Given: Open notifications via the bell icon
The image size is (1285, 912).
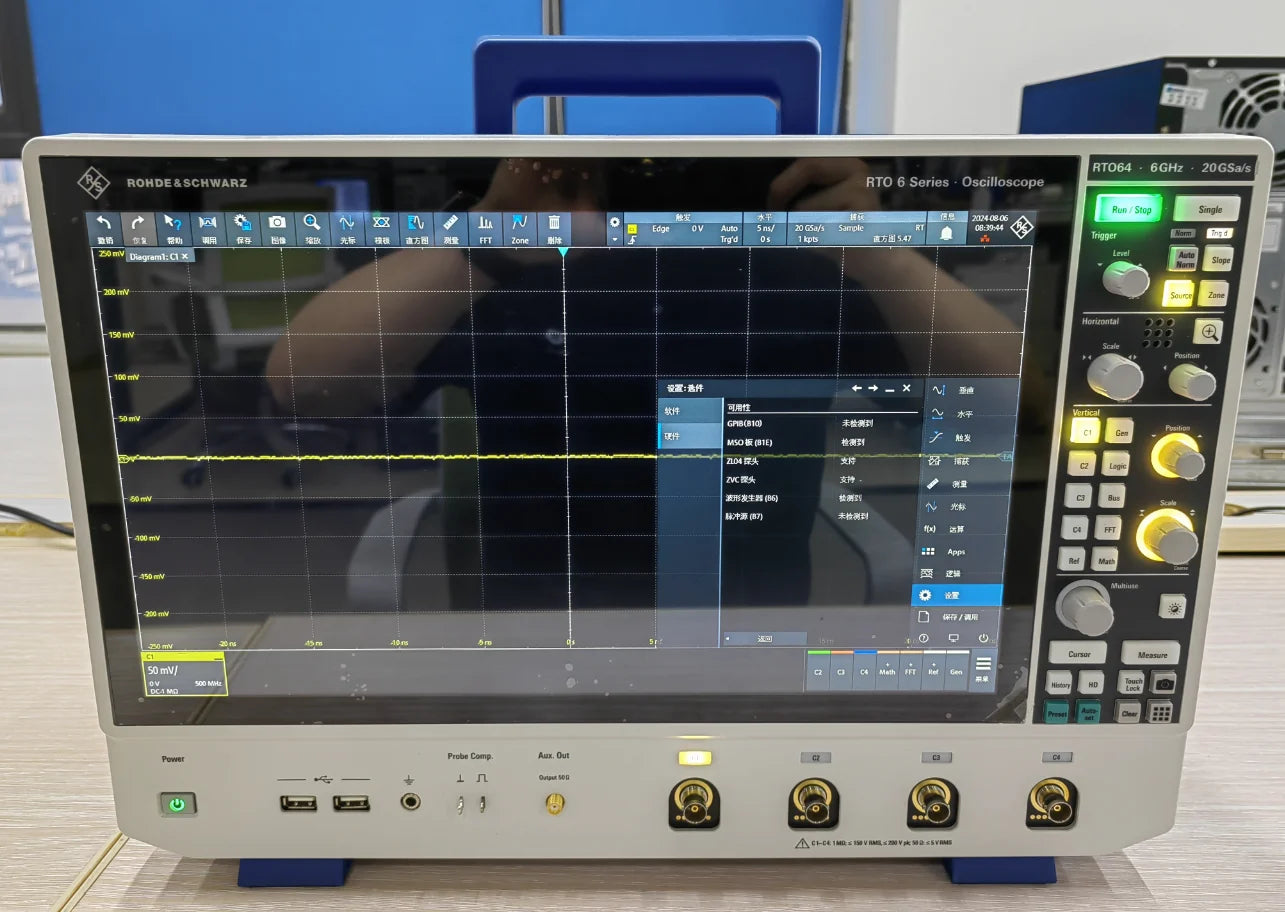Looking at the screenshot, I should coord(946,232).
